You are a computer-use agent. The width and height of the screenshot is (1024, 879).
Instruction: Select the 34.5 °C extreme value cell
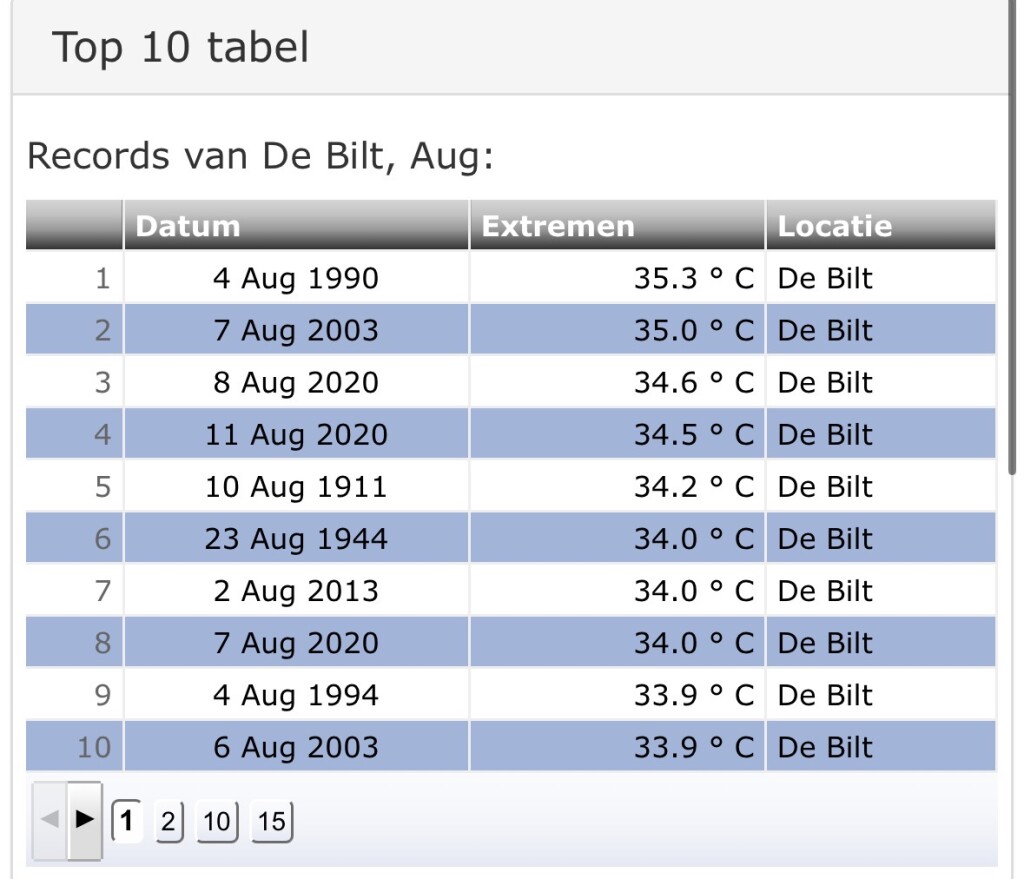click(617, 434)
